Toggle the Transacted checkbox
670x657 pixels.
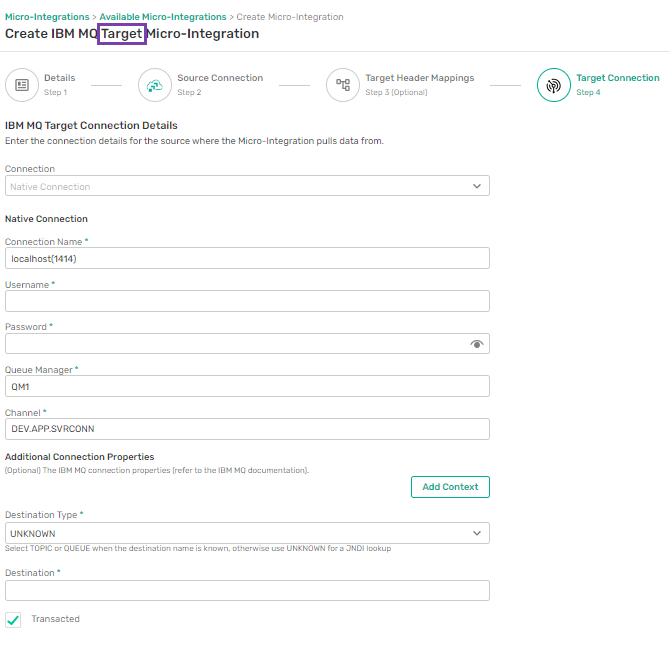tap(13, 619)
